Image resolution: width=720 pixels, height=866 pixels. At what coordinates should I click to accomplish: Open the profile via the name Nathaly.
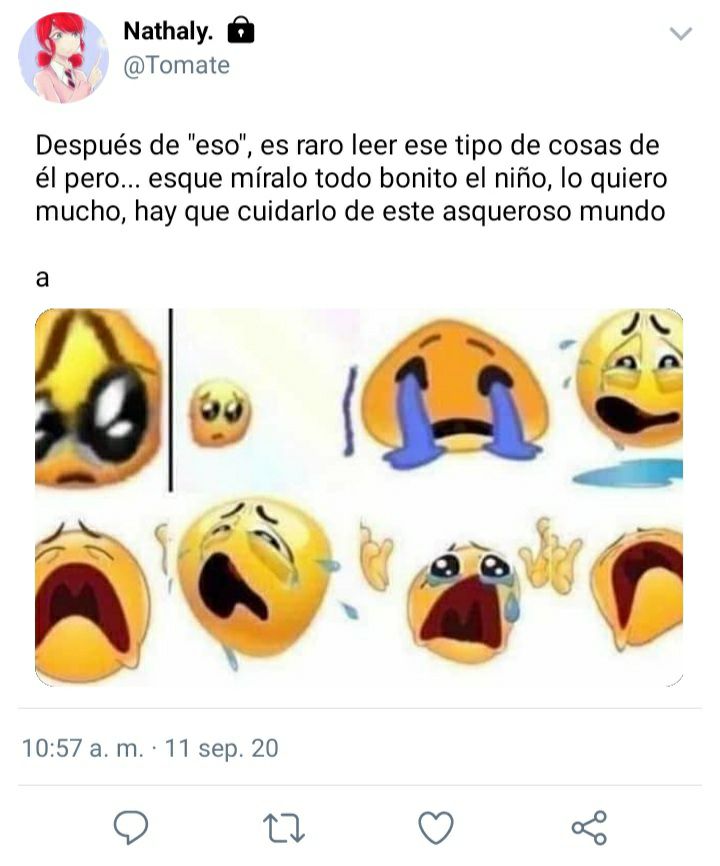click(x=168, y=31)
